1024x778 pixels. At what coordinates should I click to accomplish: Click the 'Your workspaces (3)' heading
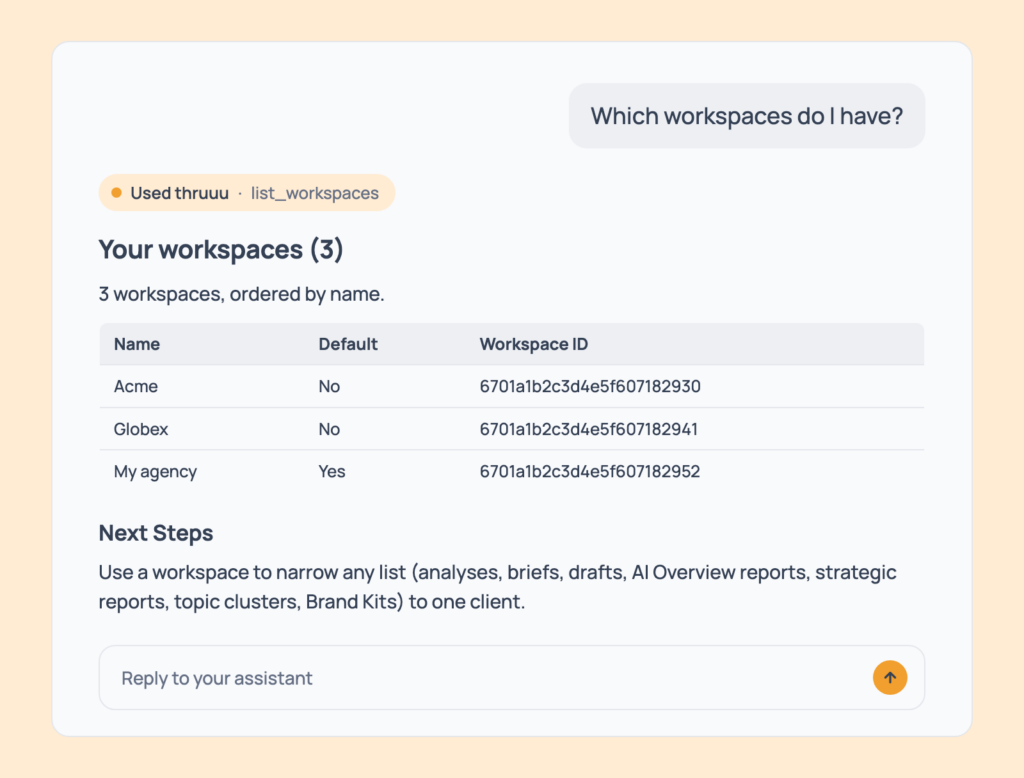click(x=221, y=250)
